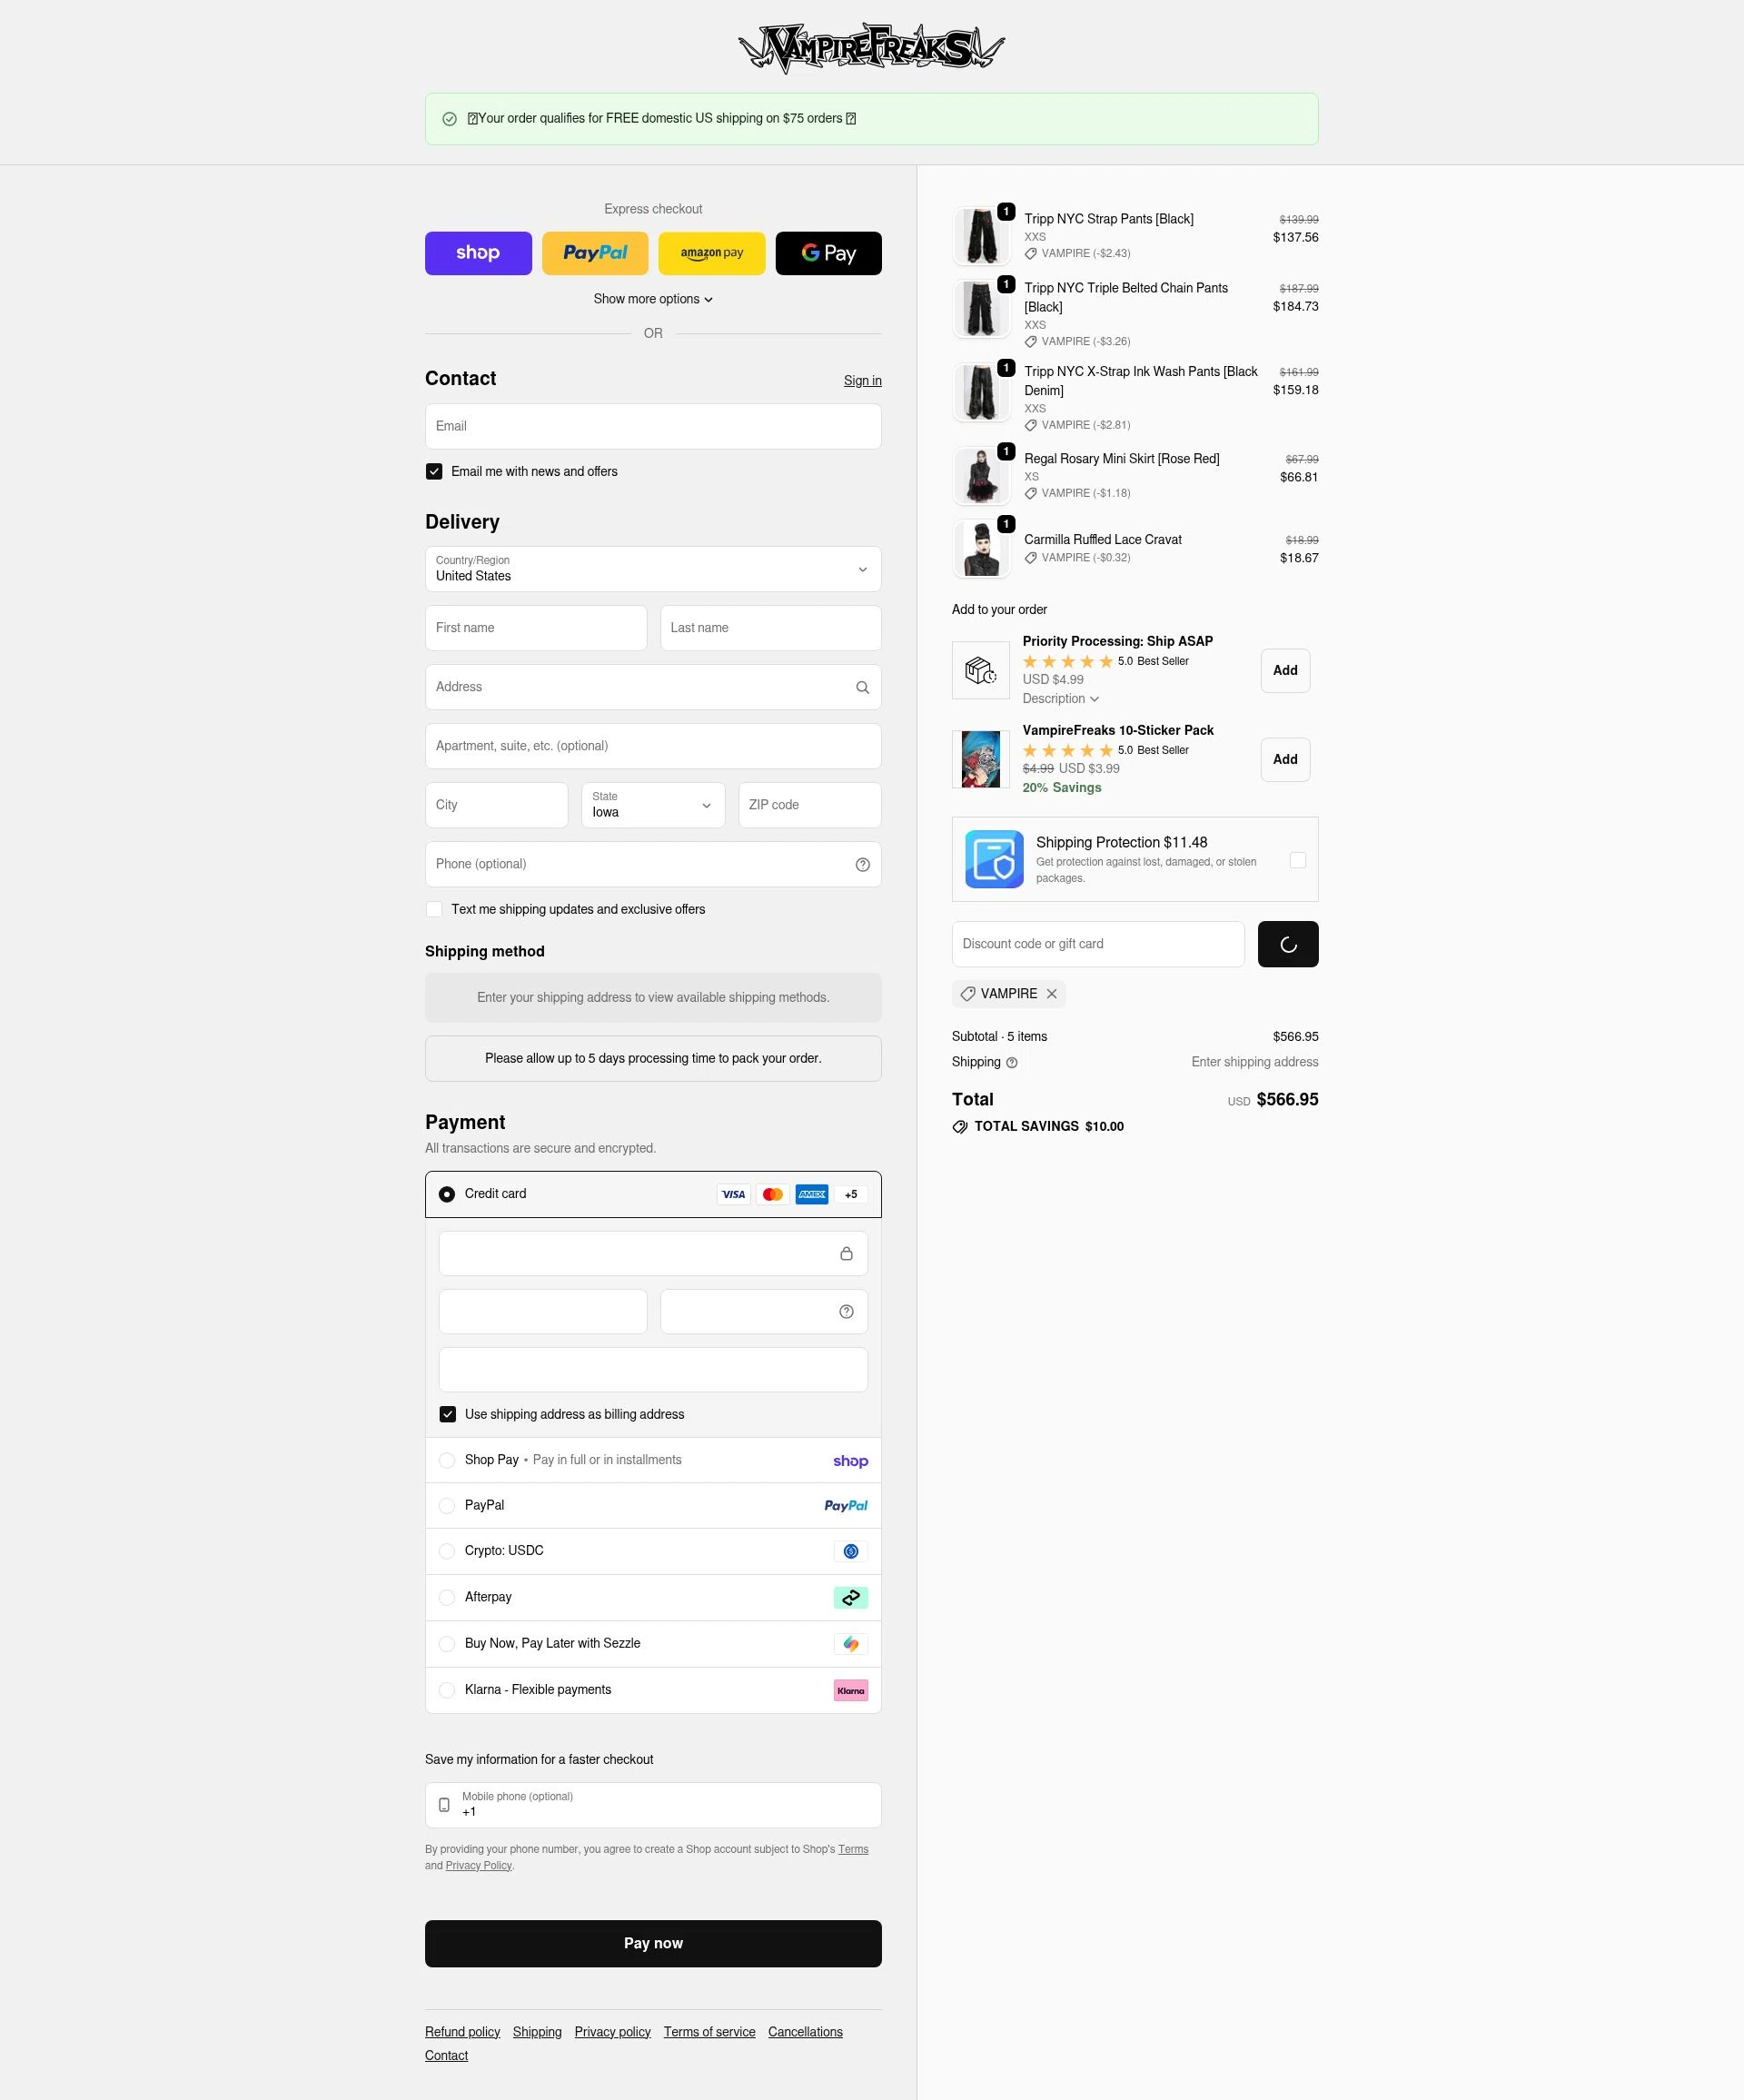Click the phone field help icon
The width and height of the screenshot is (1744, 2100).
pyautogui.click(x=862, y=864)
